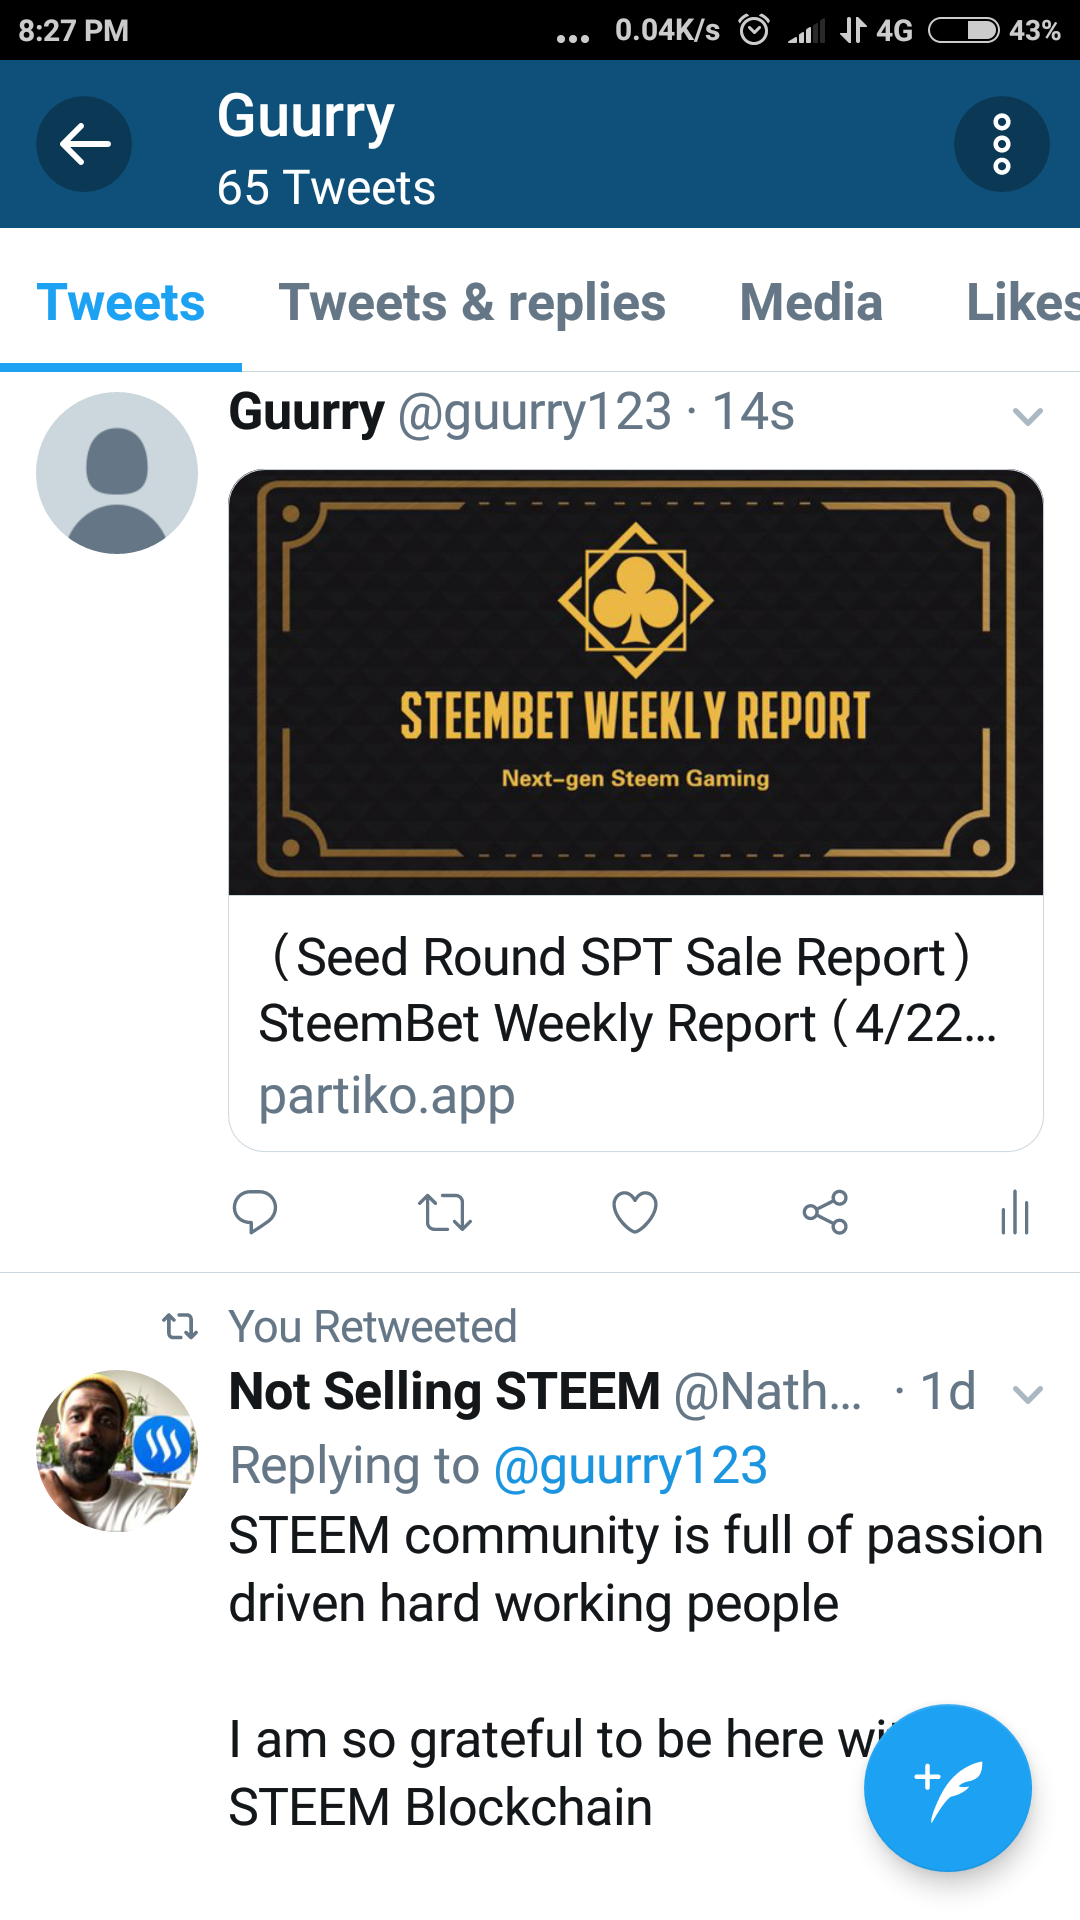The image size is (1080, 1920).
Task: Tap the SteemBet Weekly Report image
Action: [636, 682]
